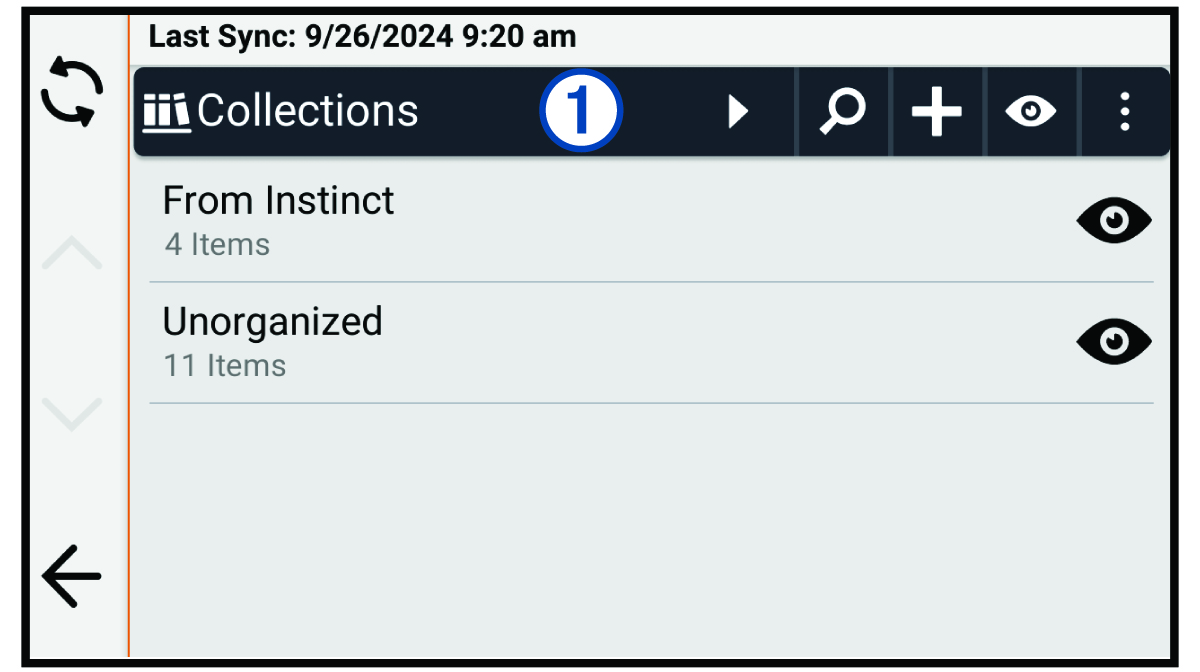Tap the sync refresh icon
The width and height of the screenshot is (1200, 672).
pos(71,91)
